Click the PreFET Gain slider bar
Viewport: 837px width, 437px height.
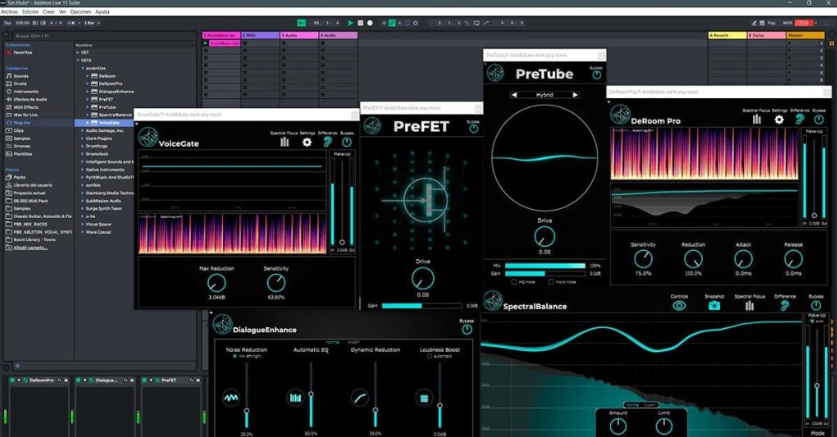pyautogui.click(x=422, y=306)
